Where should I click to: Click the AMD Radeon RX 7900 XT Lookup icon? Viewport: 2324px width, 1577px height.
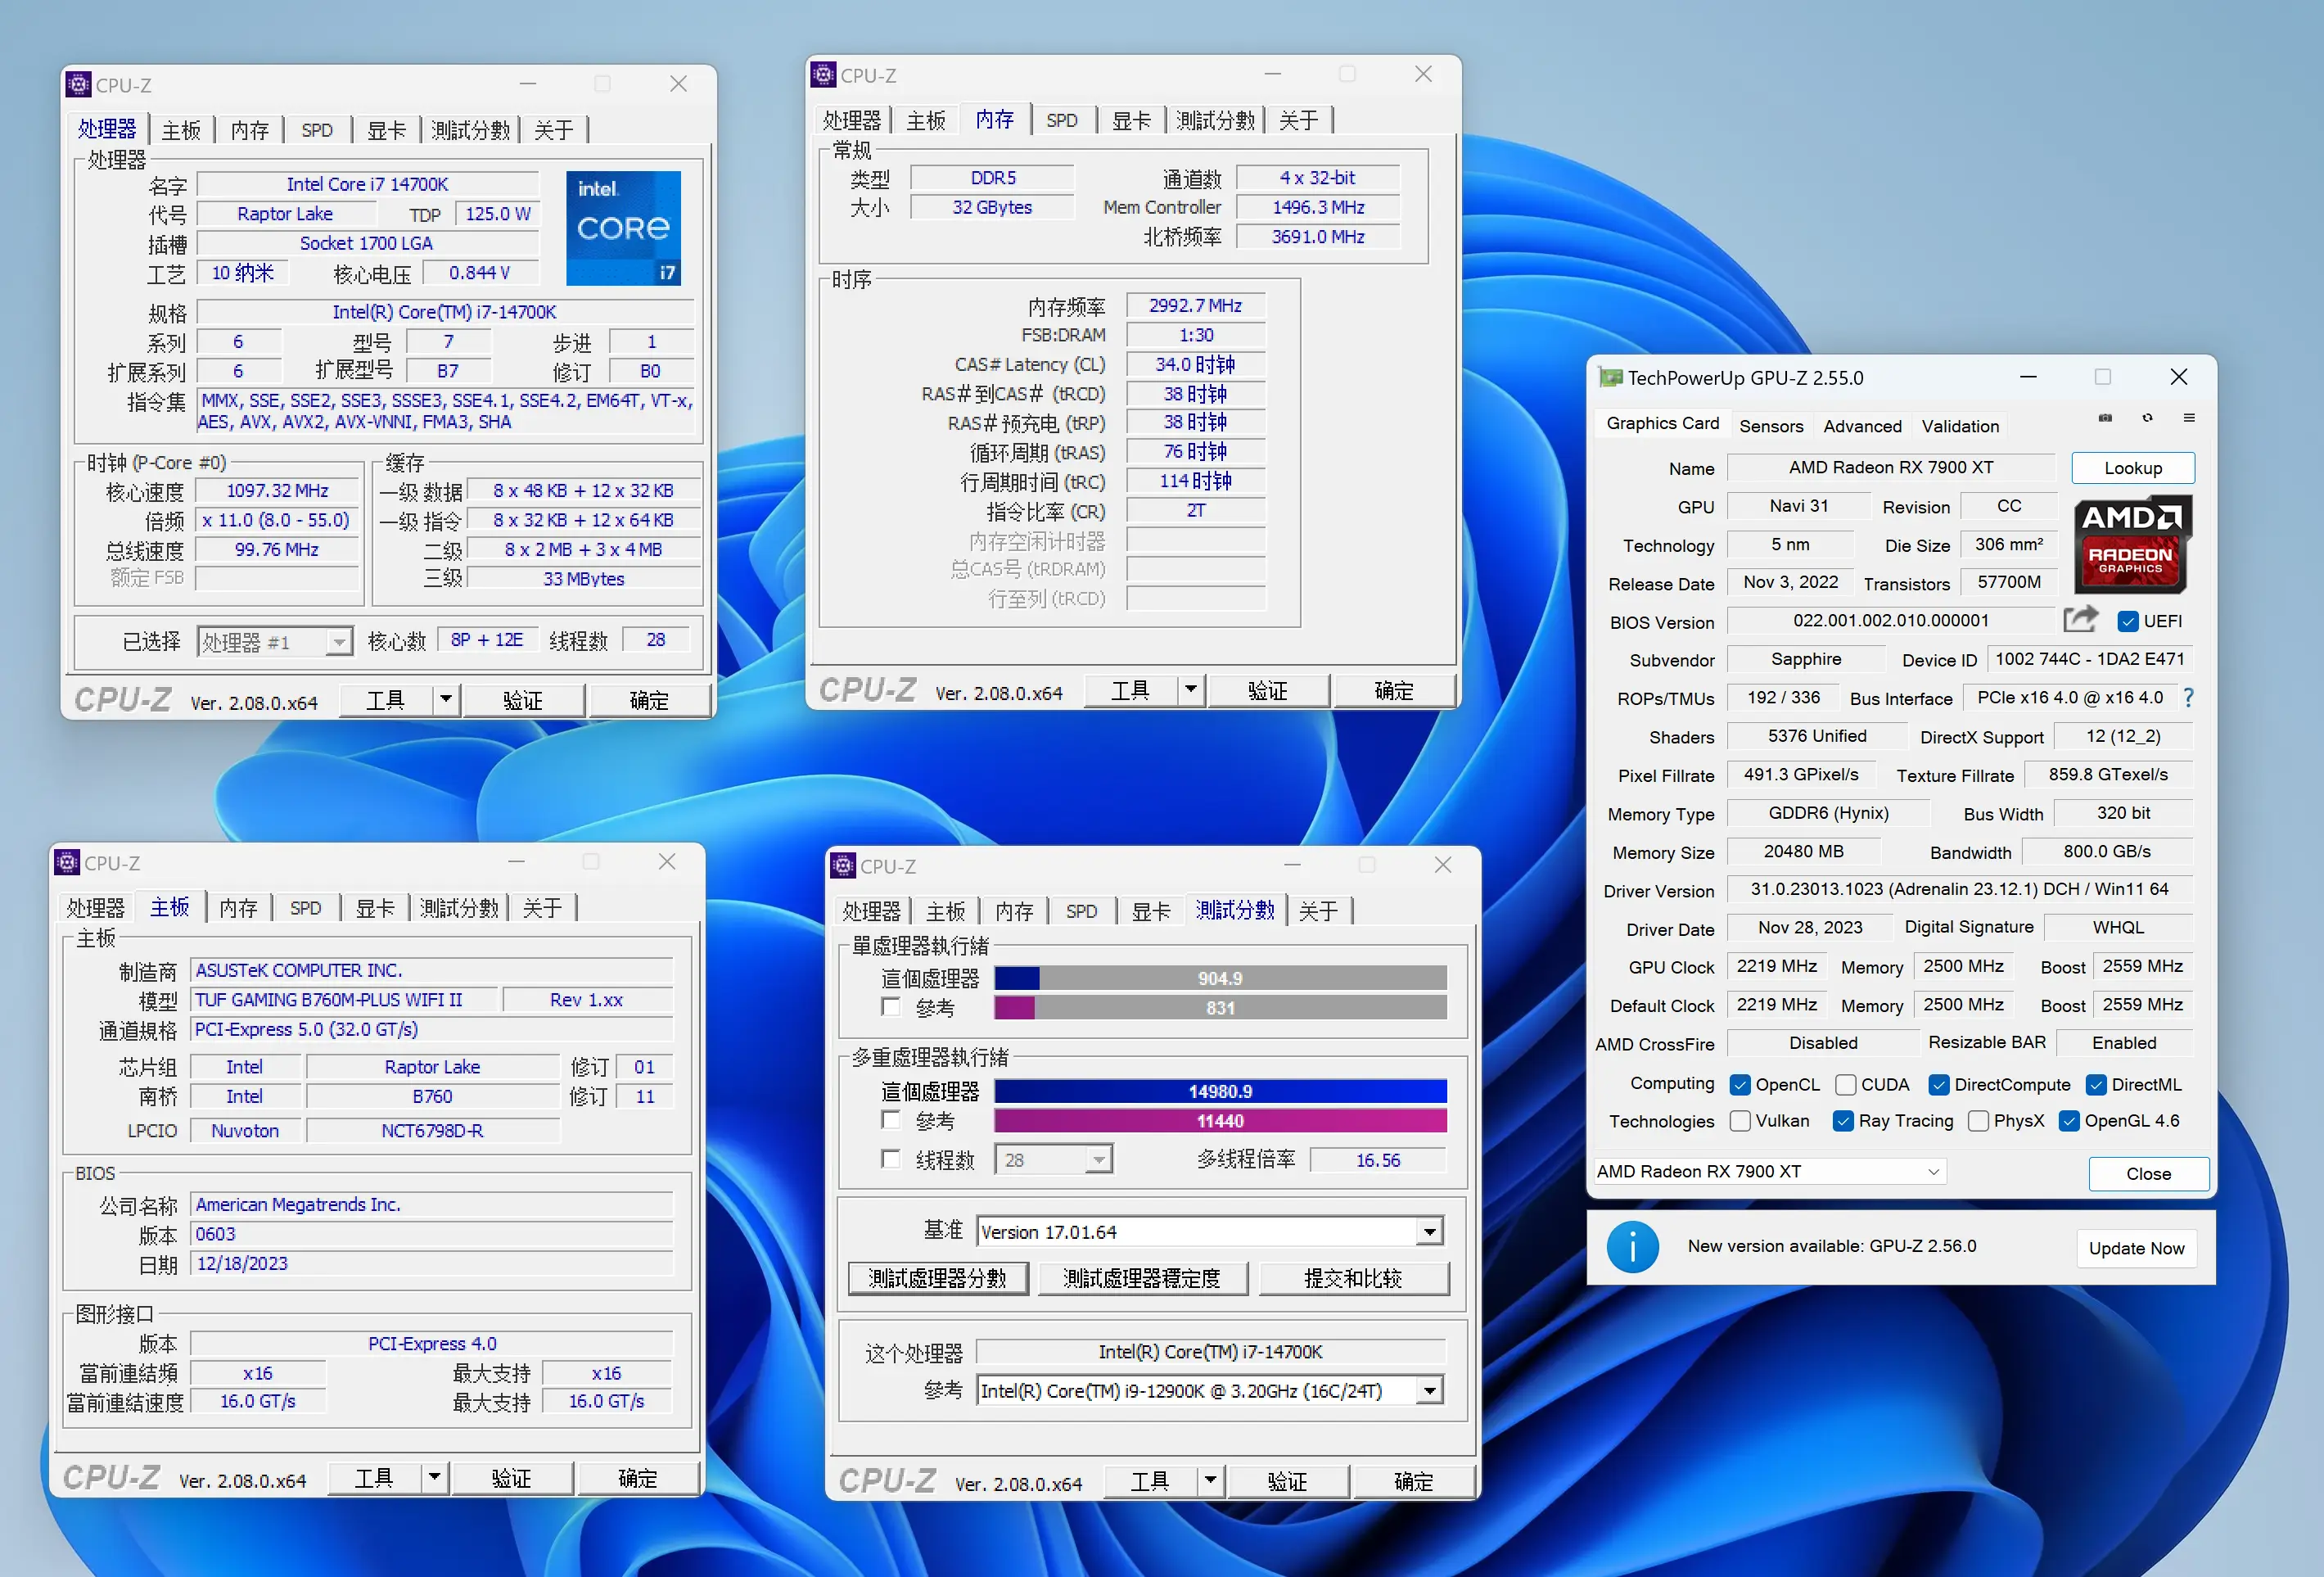tap(2127, 472)
